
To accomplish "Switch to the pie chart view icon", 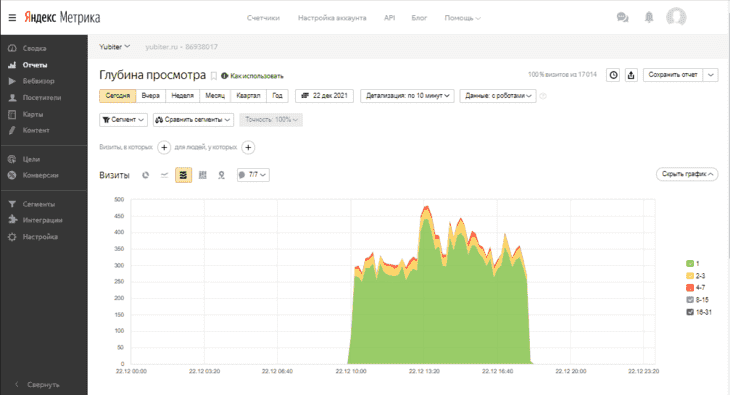I will pos(146,175).
